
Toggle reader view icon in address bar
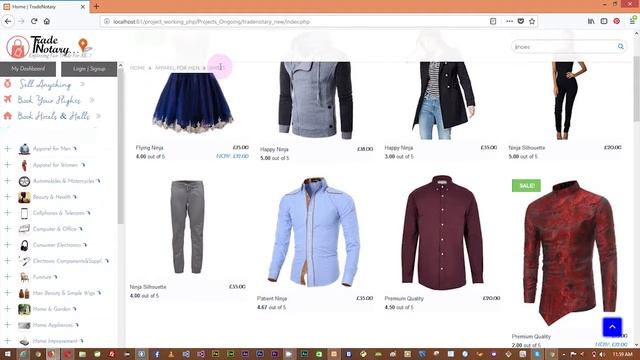click(493, 21)
